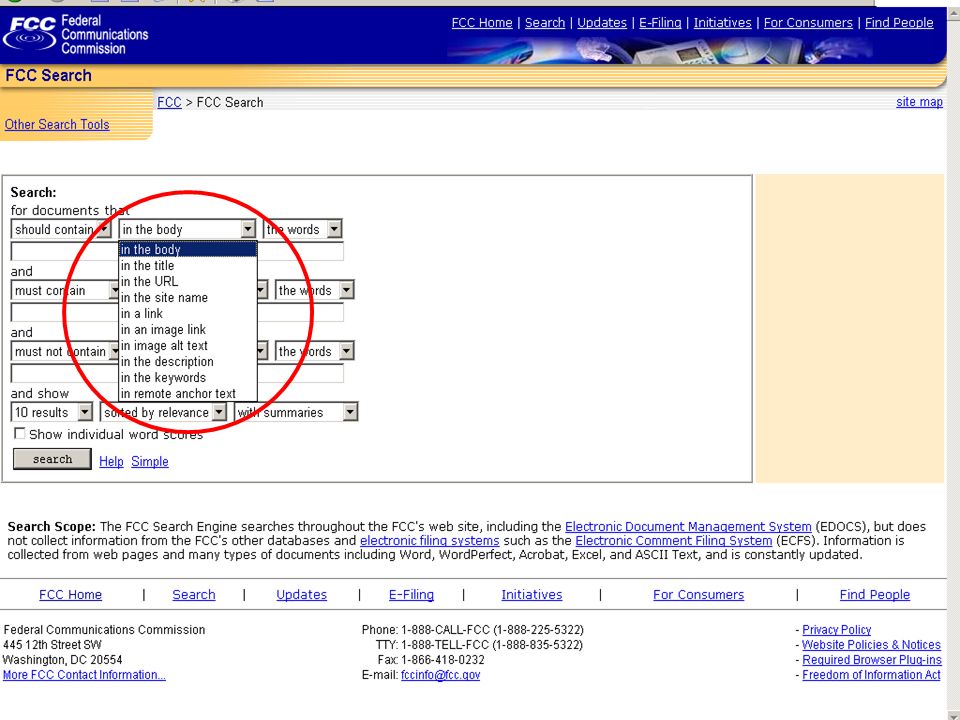This screenshot has height=720, width=960.
Task: Open For Consumers in top navigation
Action: pyautogui.click(x=808, y=23)
